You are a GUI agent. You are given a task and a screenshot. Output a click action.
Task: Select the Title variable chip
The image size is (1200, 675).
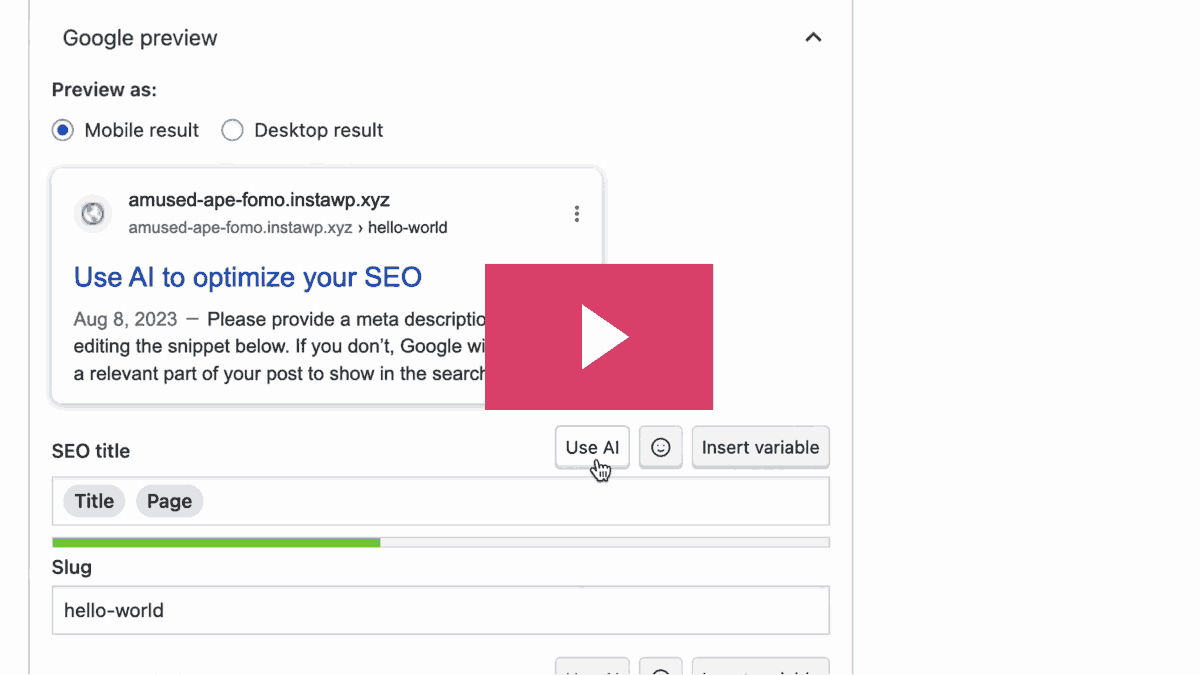click(94, 501)
